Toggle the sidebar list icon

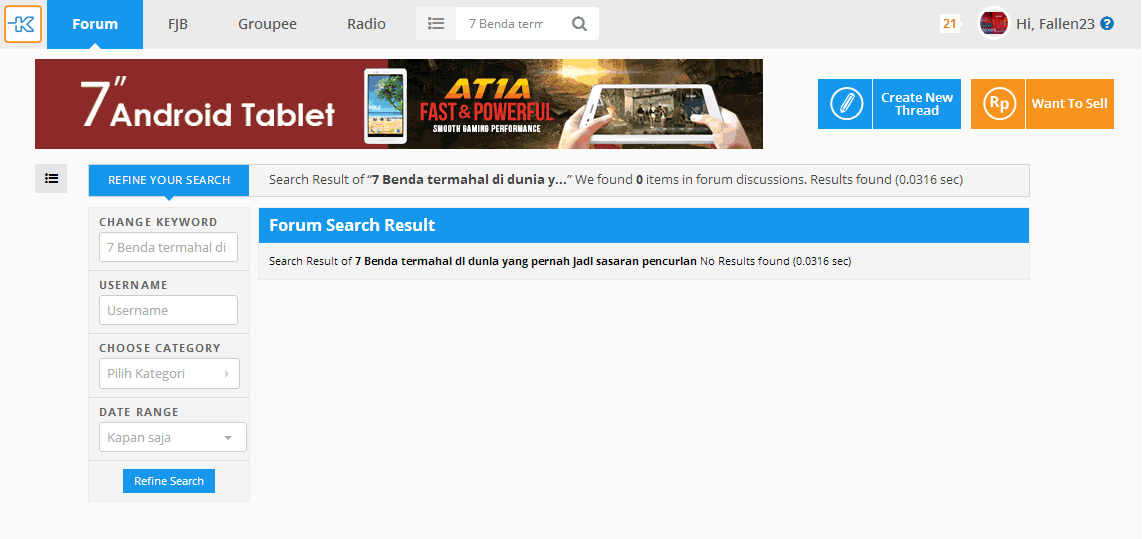click(51, 178)
